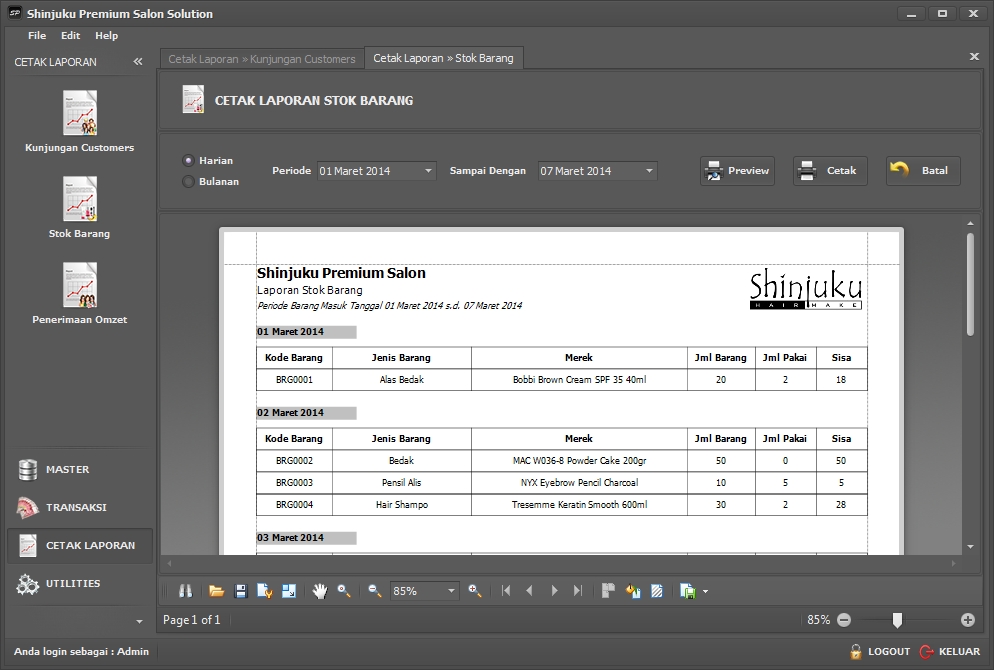The height and width of the screenshot is (670, 994).
Task: Switch to the Kunjungan Customers tab
Action: pos(262,59)
